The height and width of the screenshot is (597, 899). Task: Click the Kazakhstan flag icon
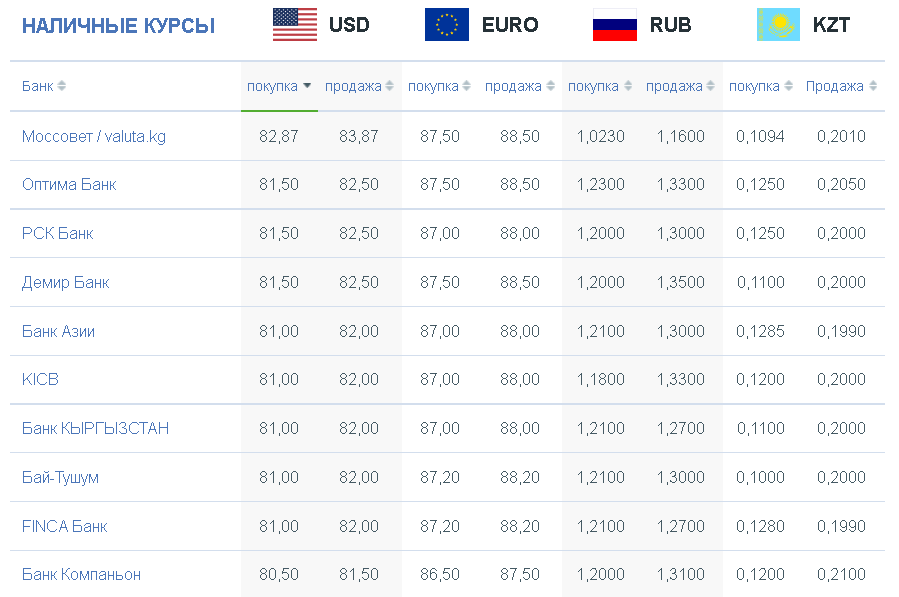(x=778, y=25)
